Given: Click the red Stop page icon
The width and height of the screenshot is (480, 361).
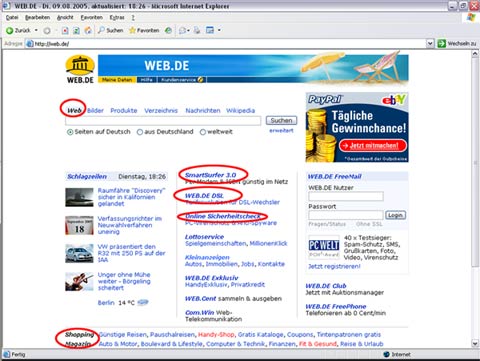Looking at the screenshot, I should tap(65, 31).
